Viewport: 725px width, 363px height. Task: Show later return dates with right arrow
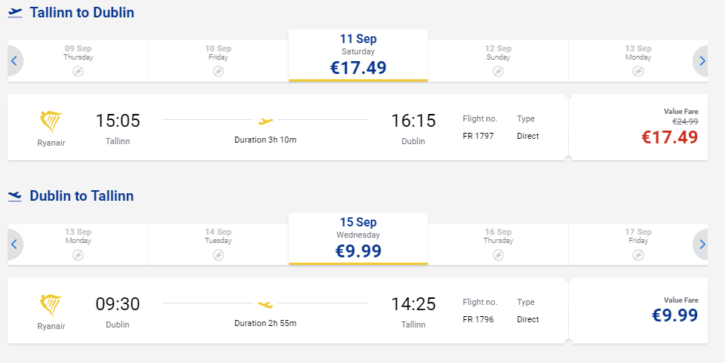[701, 244]
